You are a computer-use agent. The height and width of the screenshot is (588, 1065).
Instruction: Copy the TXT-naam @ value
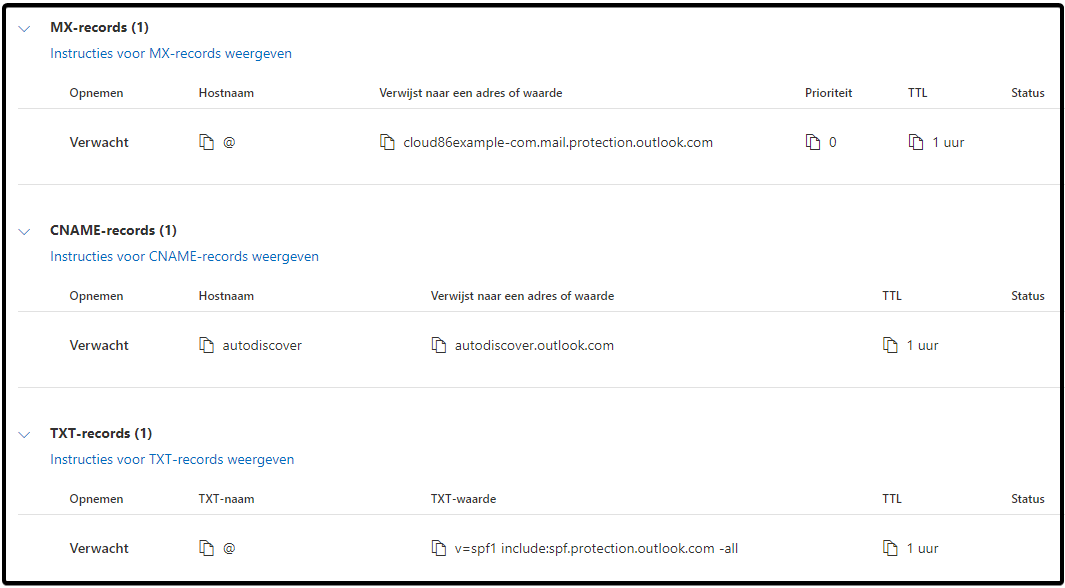206,548
